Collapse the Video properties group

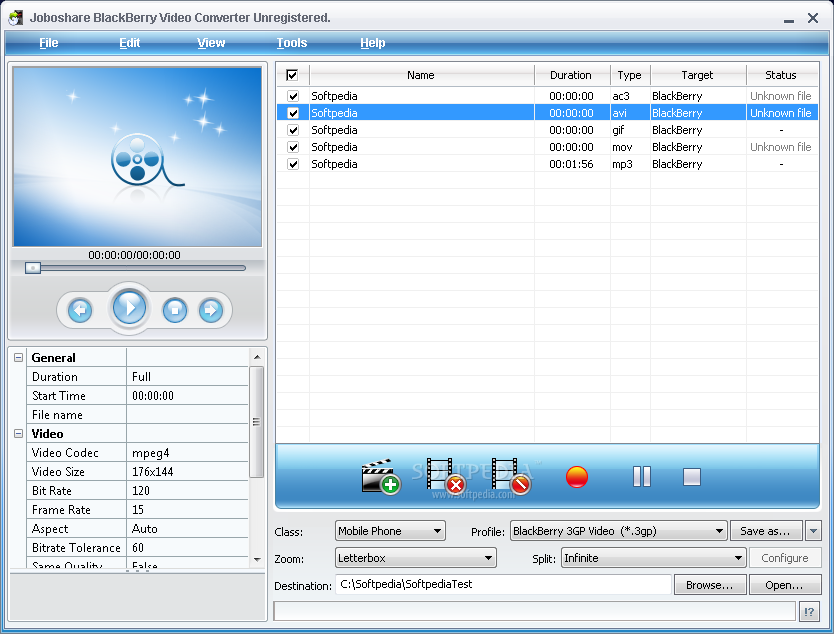click(19, 433)
